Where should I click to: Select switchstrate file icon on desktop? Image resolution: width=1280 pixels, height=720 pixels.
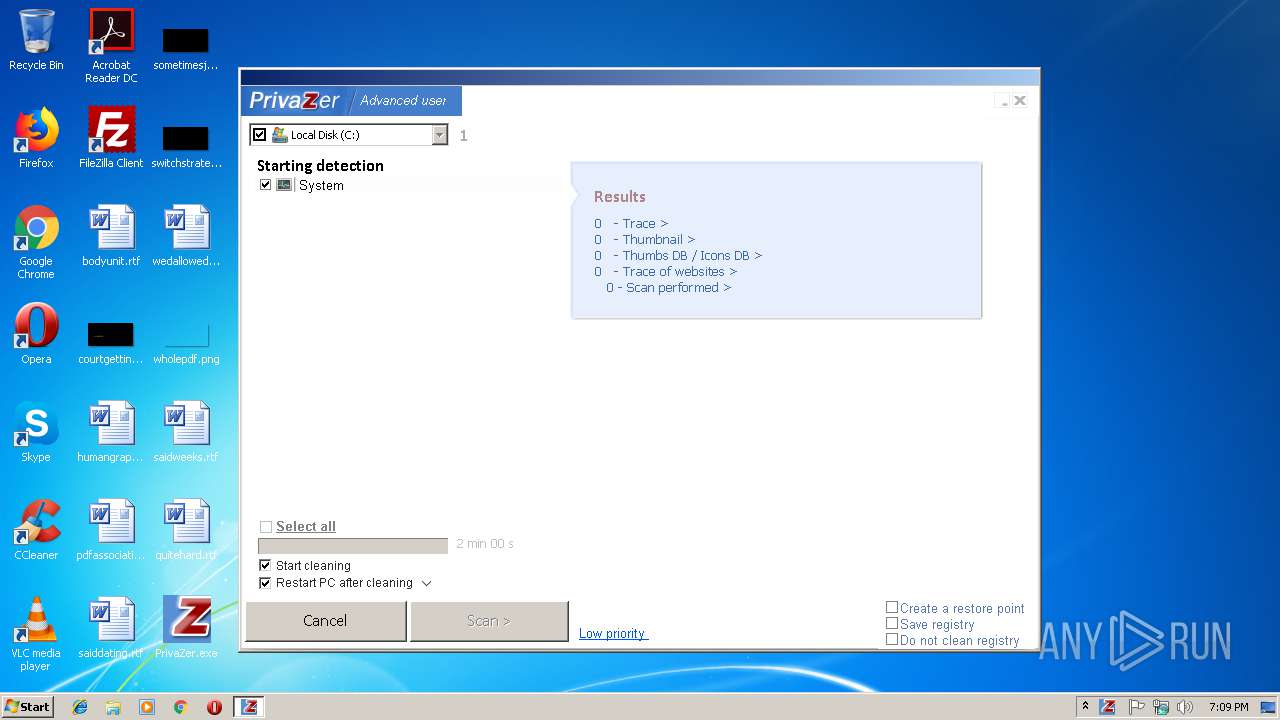pos(186,146)
